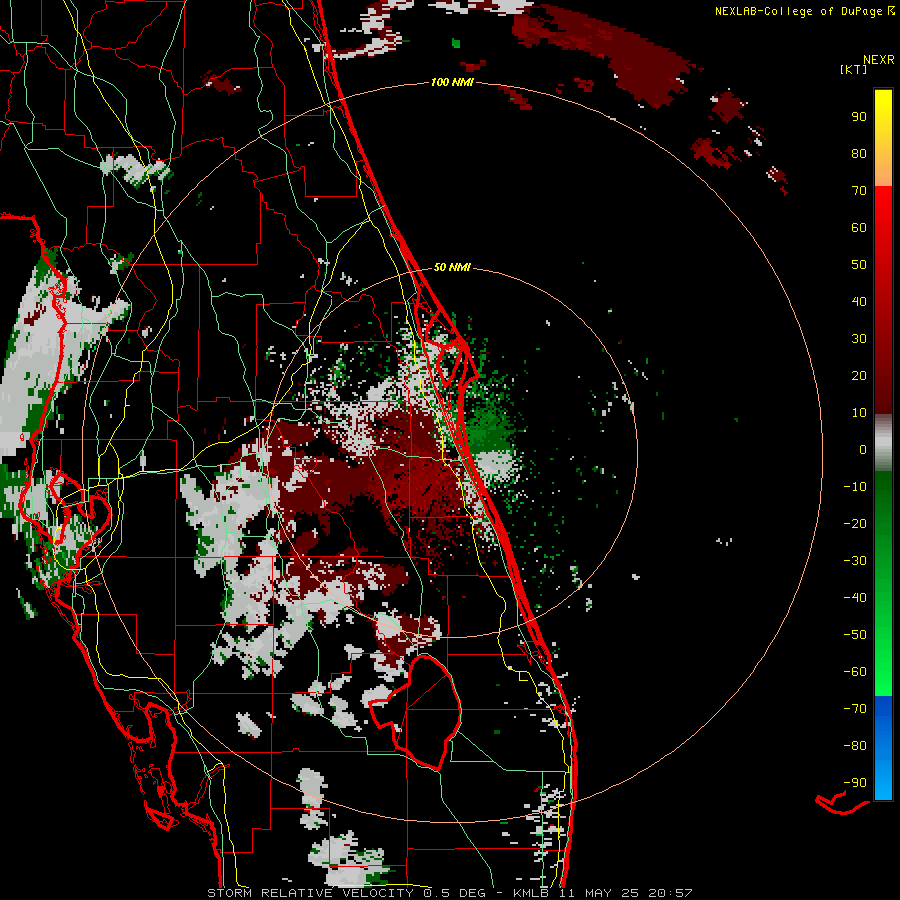The image size is (900, 900).
Task: Click the 30 value on velocity legend
Action: coord(859,339)
